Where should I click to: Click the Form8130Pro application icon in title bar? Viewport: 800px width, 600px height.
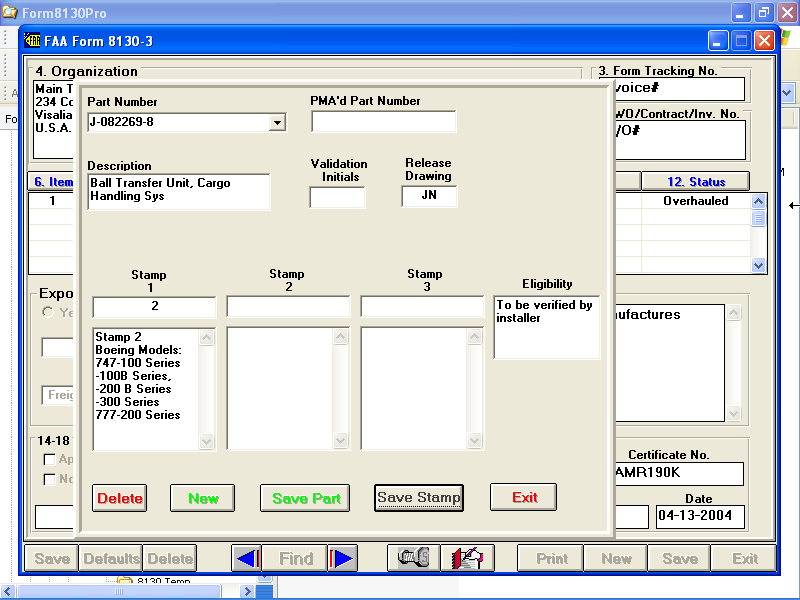click(x=10, y=13)
